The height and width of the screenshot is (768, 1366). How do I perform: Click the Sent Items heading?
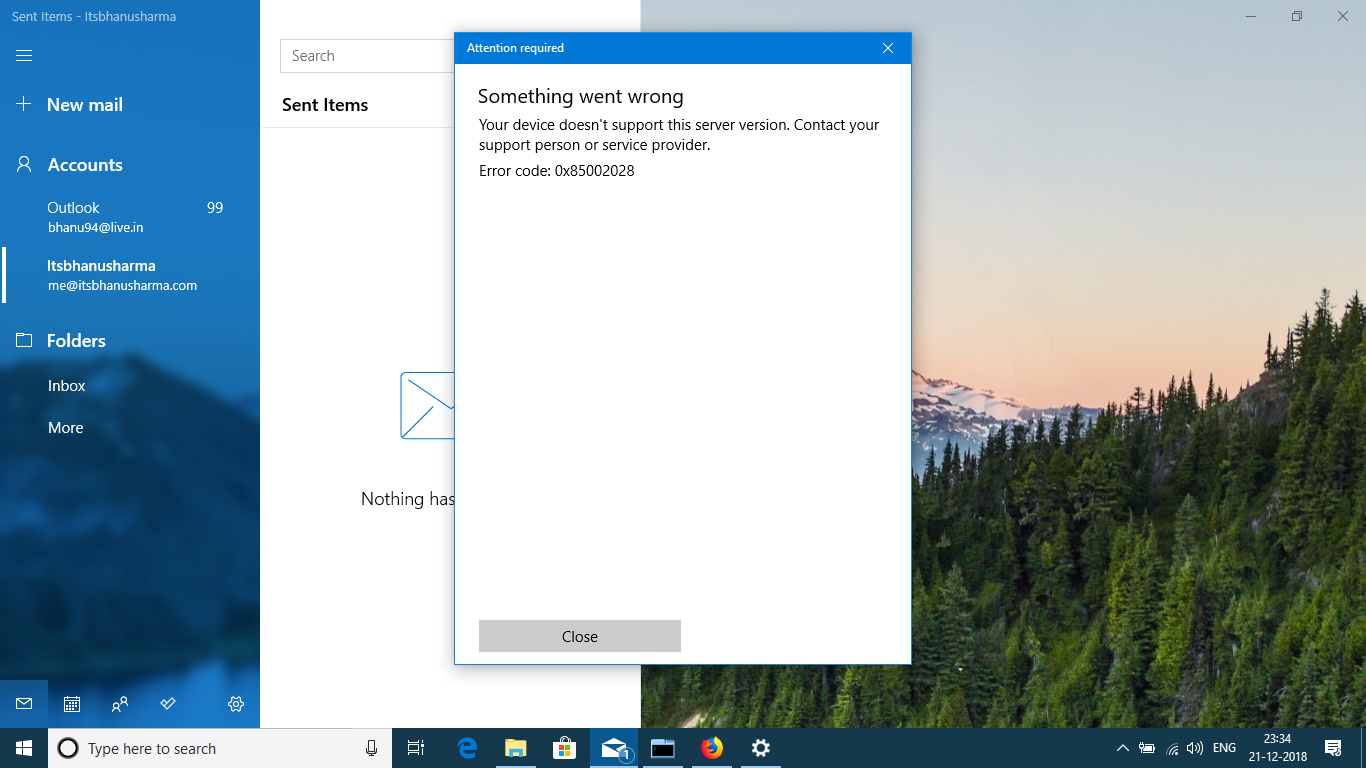pos(325,105)
